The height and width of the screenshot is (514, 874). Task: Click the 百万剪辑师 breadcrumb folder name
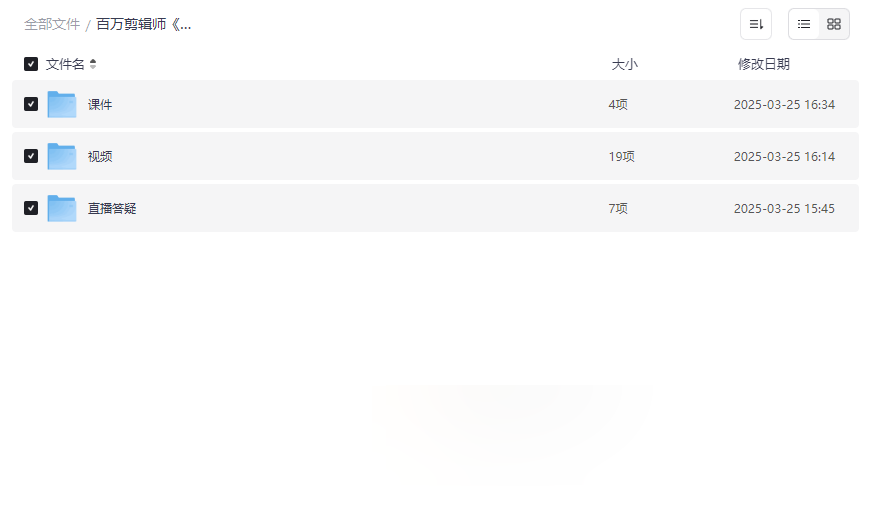[143, 24]
